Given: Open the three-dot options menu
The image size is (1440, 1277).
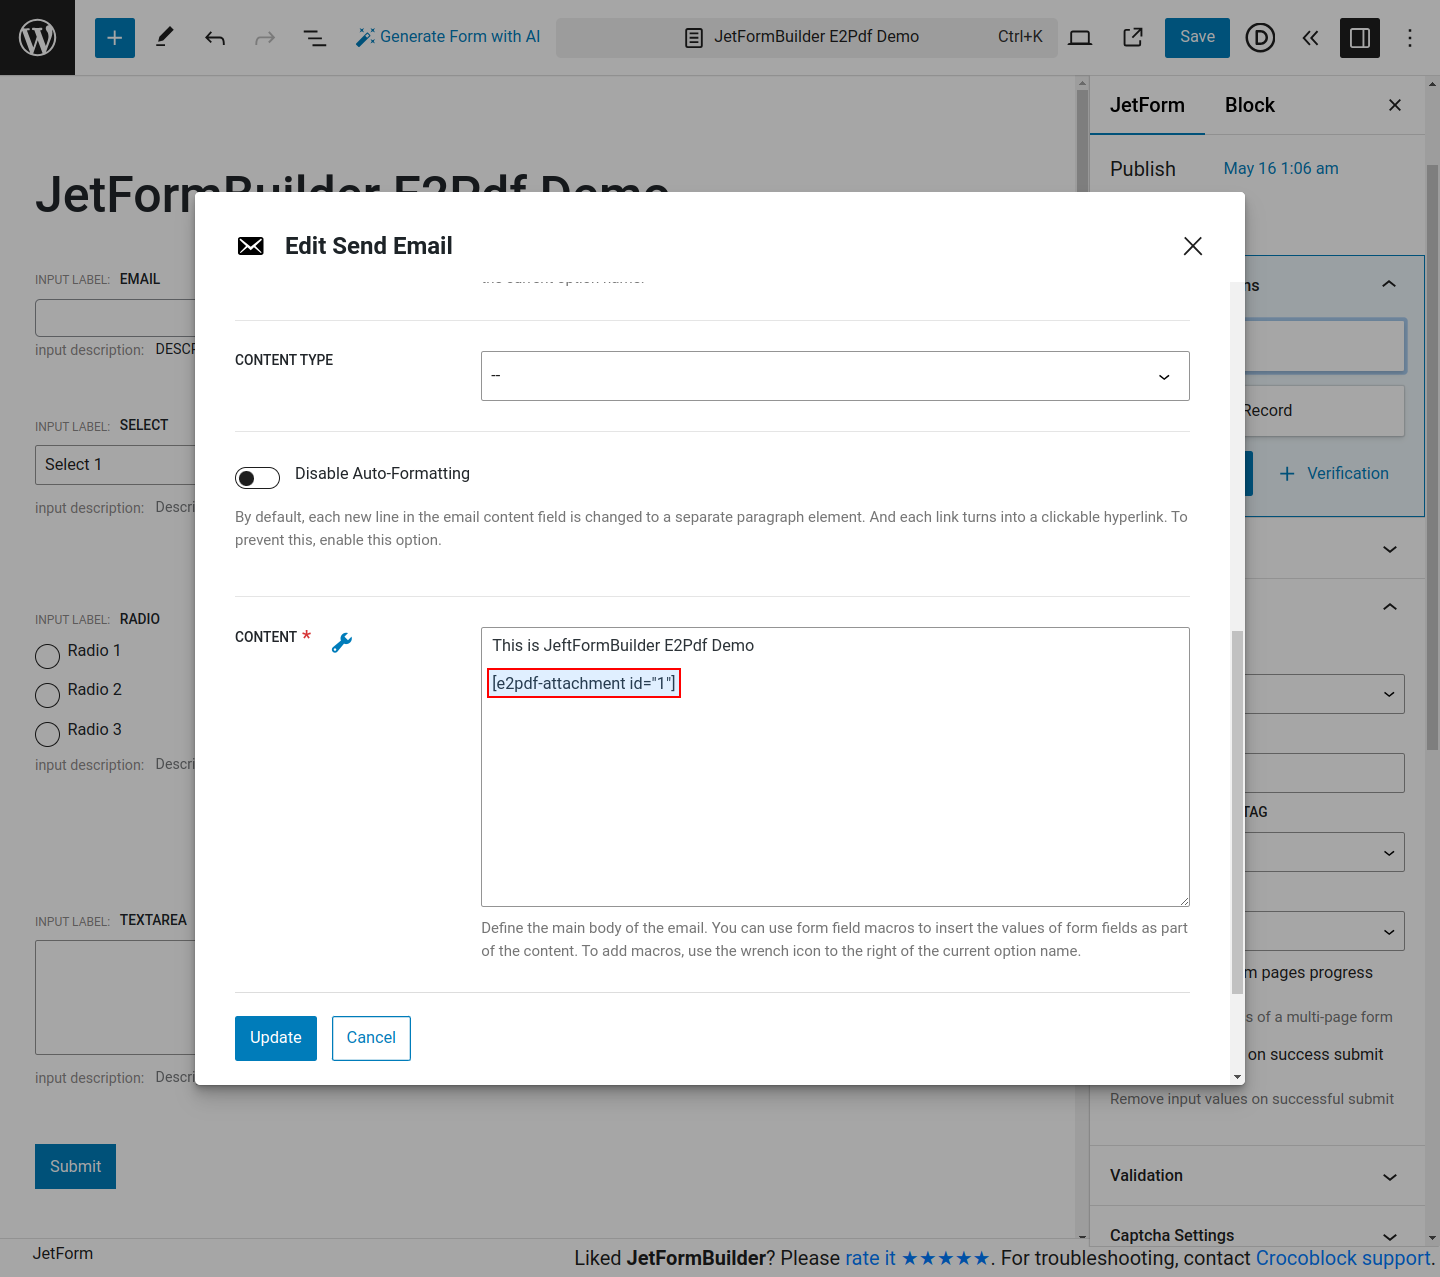Looking at the screenshot, I should [1409, 38].
